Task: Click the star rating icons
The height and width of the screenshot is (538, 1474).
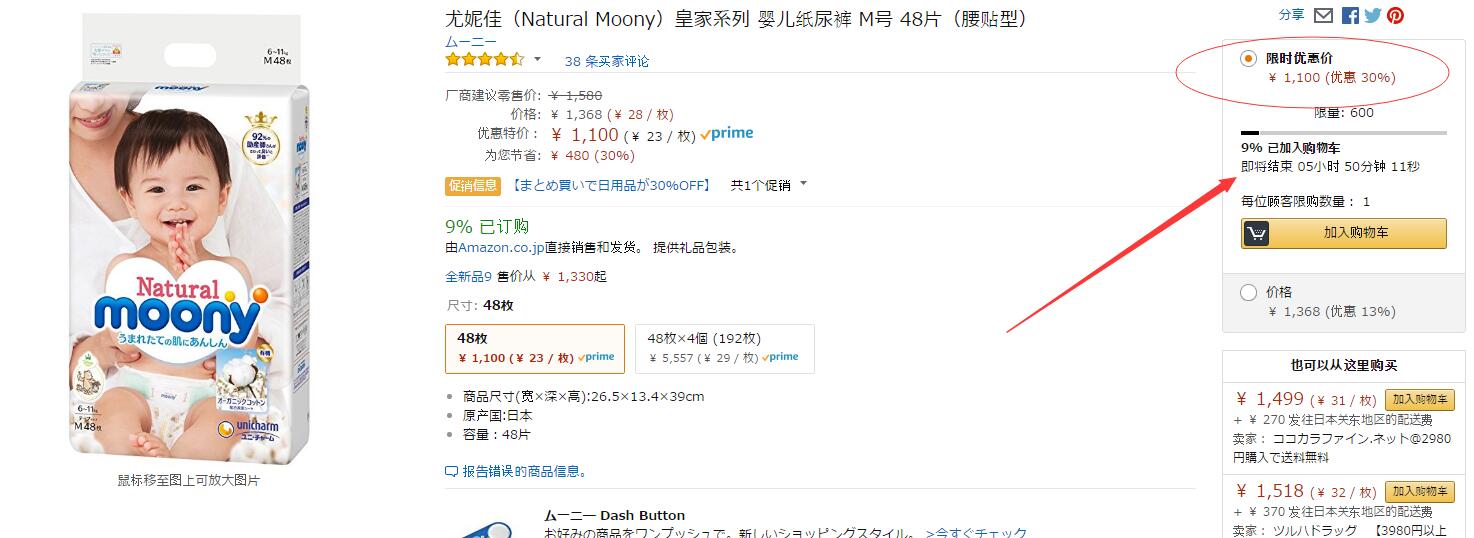Action: click(x=485, y=59)
